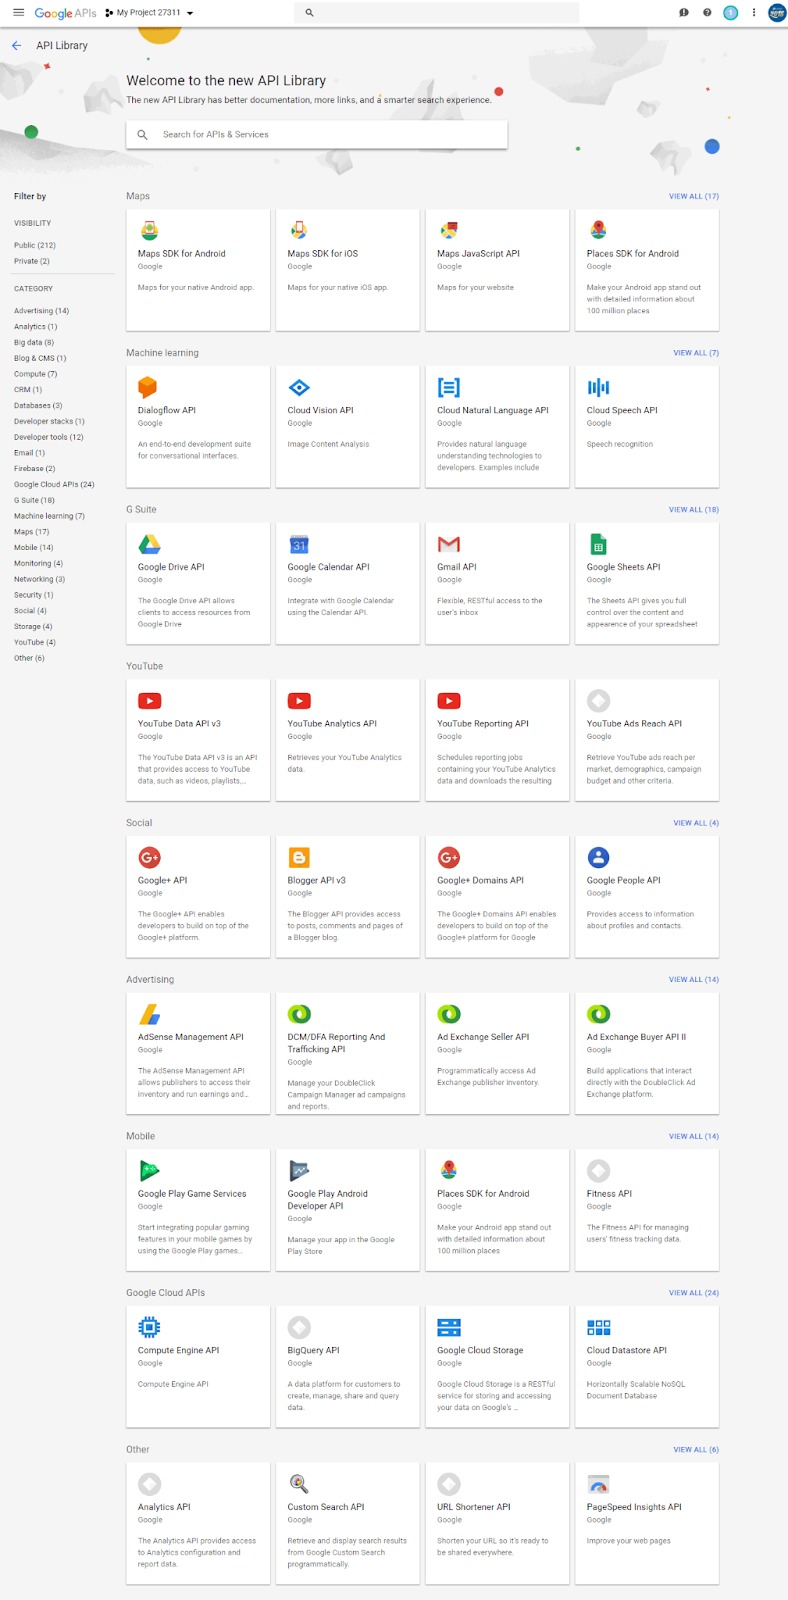Select the Advertising (14) category filter

[x=42, y=311]
